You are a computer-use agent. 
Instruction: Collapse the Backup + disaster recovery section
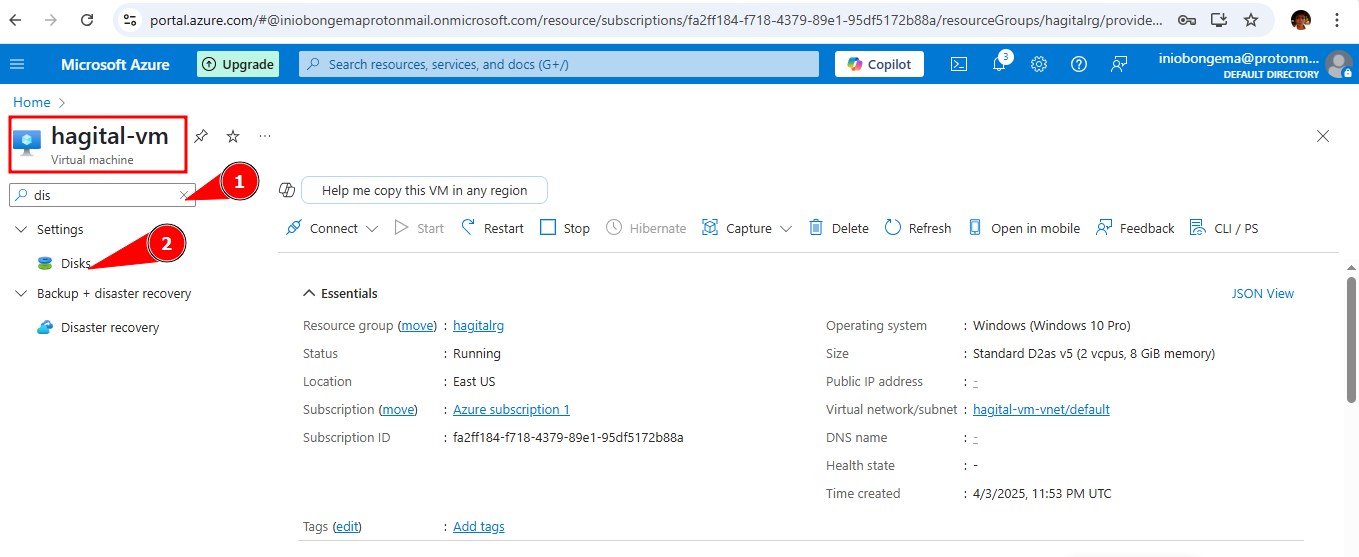(22, 293)
